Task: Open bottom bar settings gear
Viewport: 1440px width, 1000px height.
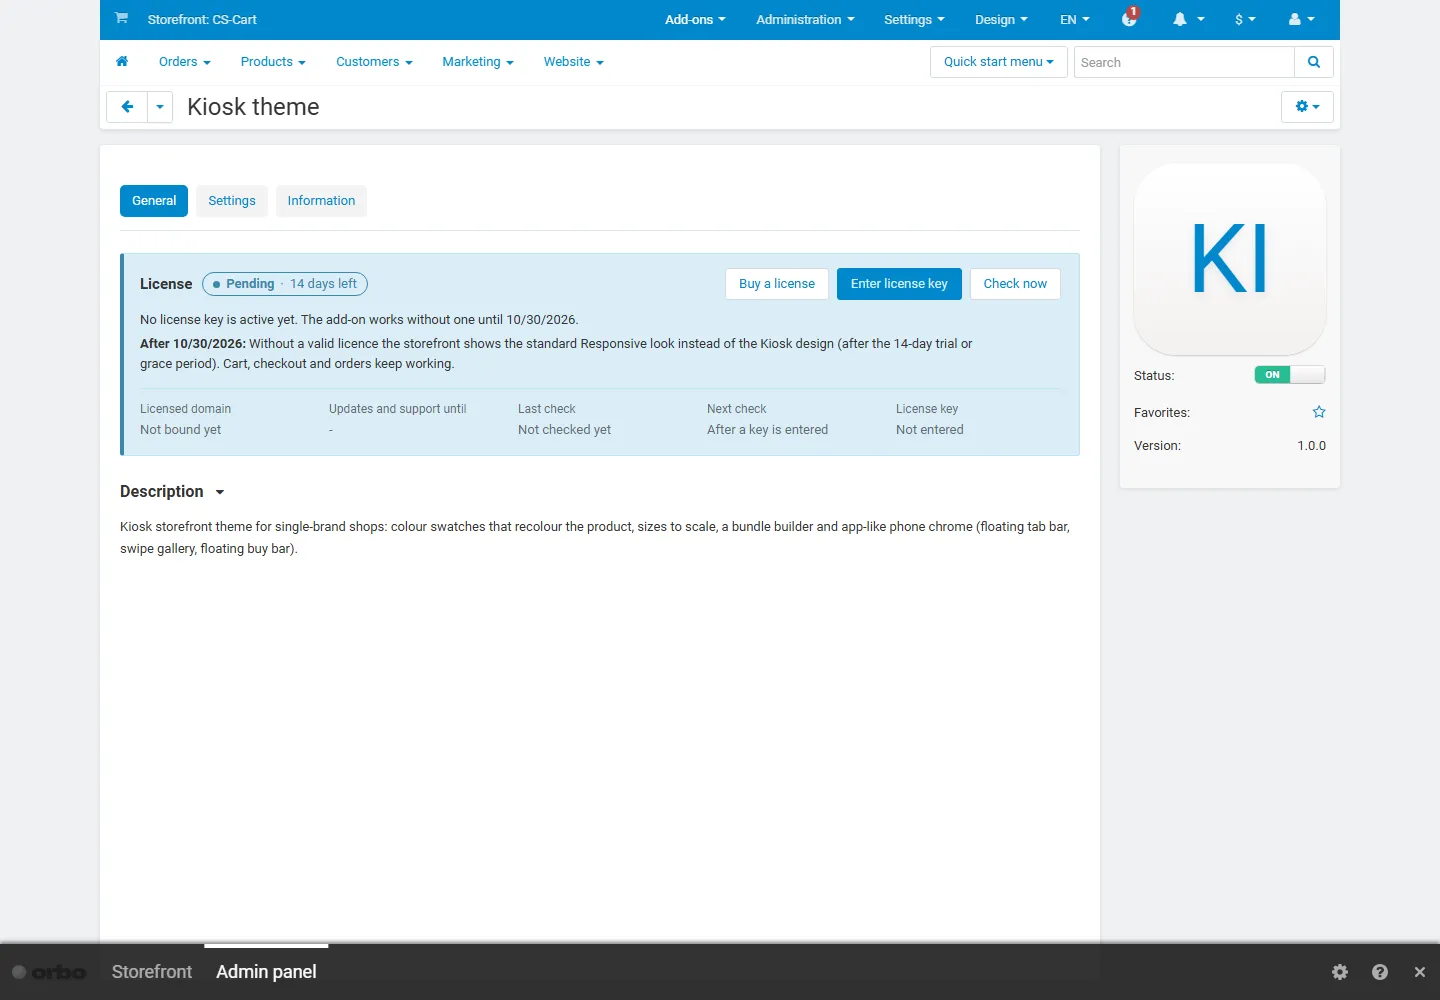Action: 1340,972
